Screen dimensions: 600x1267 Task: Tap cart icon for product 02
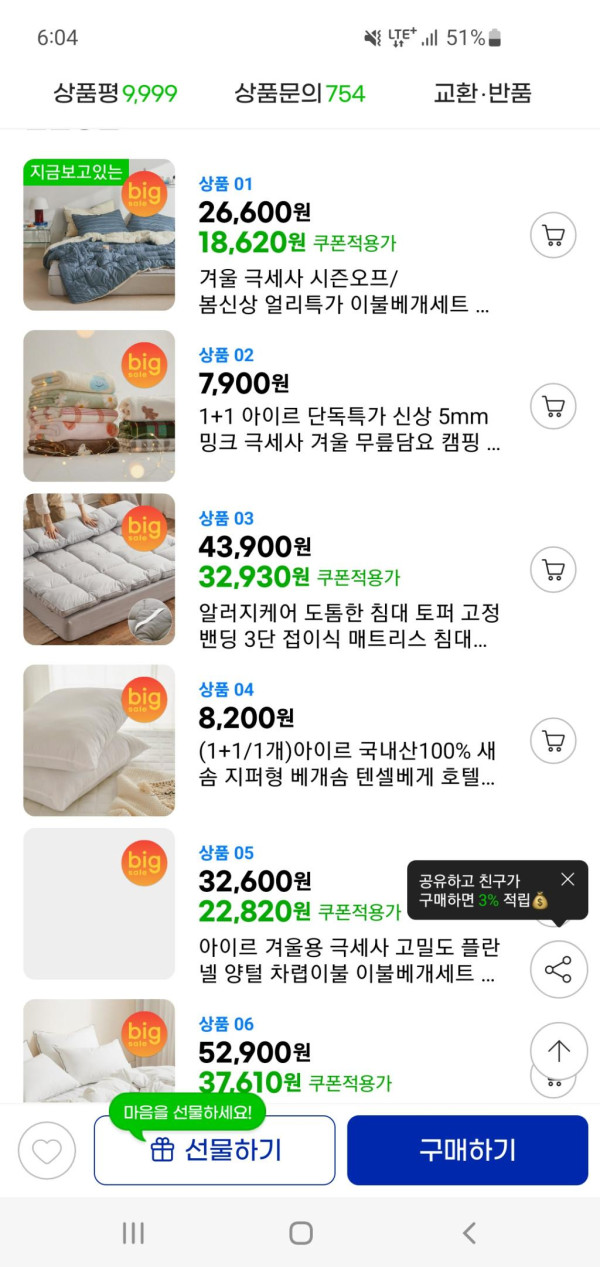[553, 406]
